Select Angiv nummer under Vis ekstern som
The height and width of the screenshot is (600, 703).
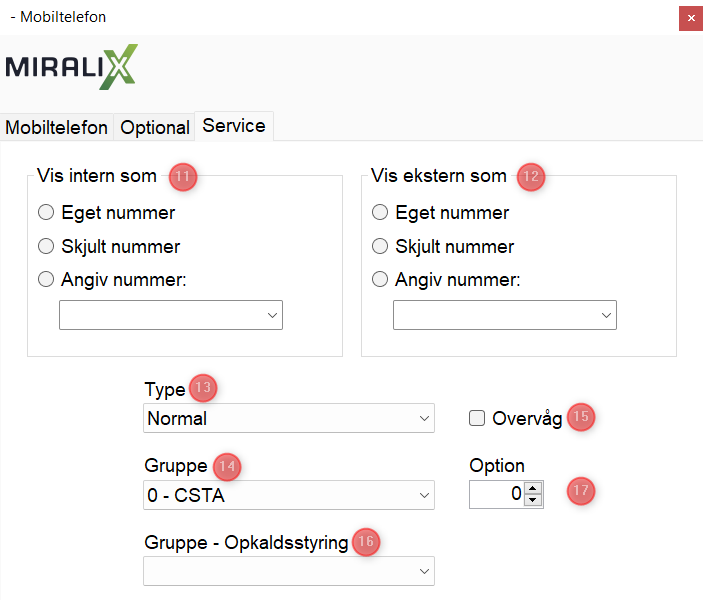coord(380,280)
